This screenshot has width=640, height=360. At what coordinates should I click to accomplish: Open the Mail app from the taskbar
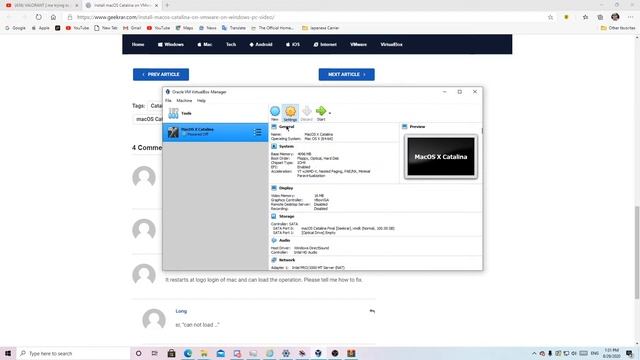[220, 353]
